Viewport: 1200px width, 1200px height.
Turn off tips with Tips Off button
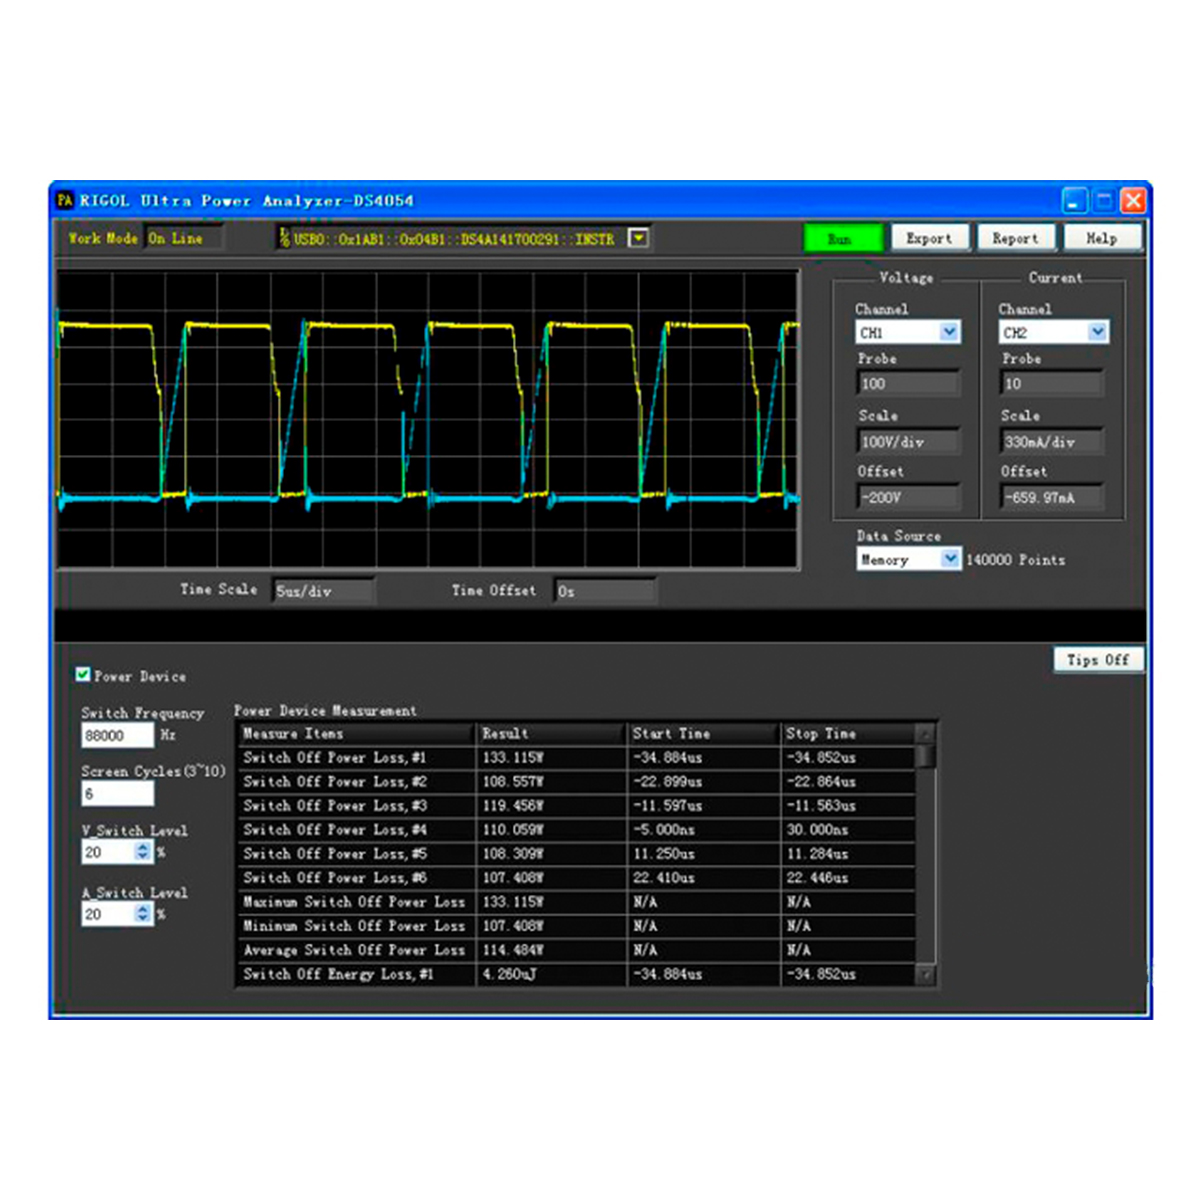(x=1097, y=660)
